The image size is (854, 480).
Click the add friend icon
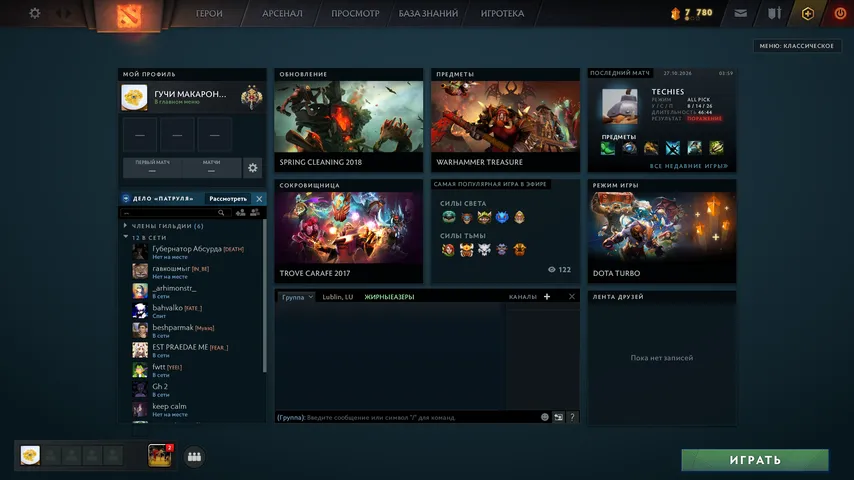(240, 213)
